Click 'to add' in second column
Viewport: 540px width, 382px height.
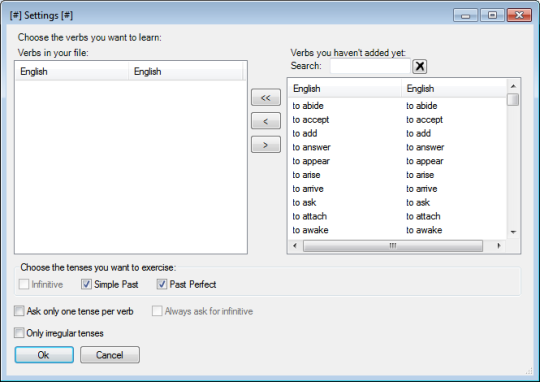418,133
